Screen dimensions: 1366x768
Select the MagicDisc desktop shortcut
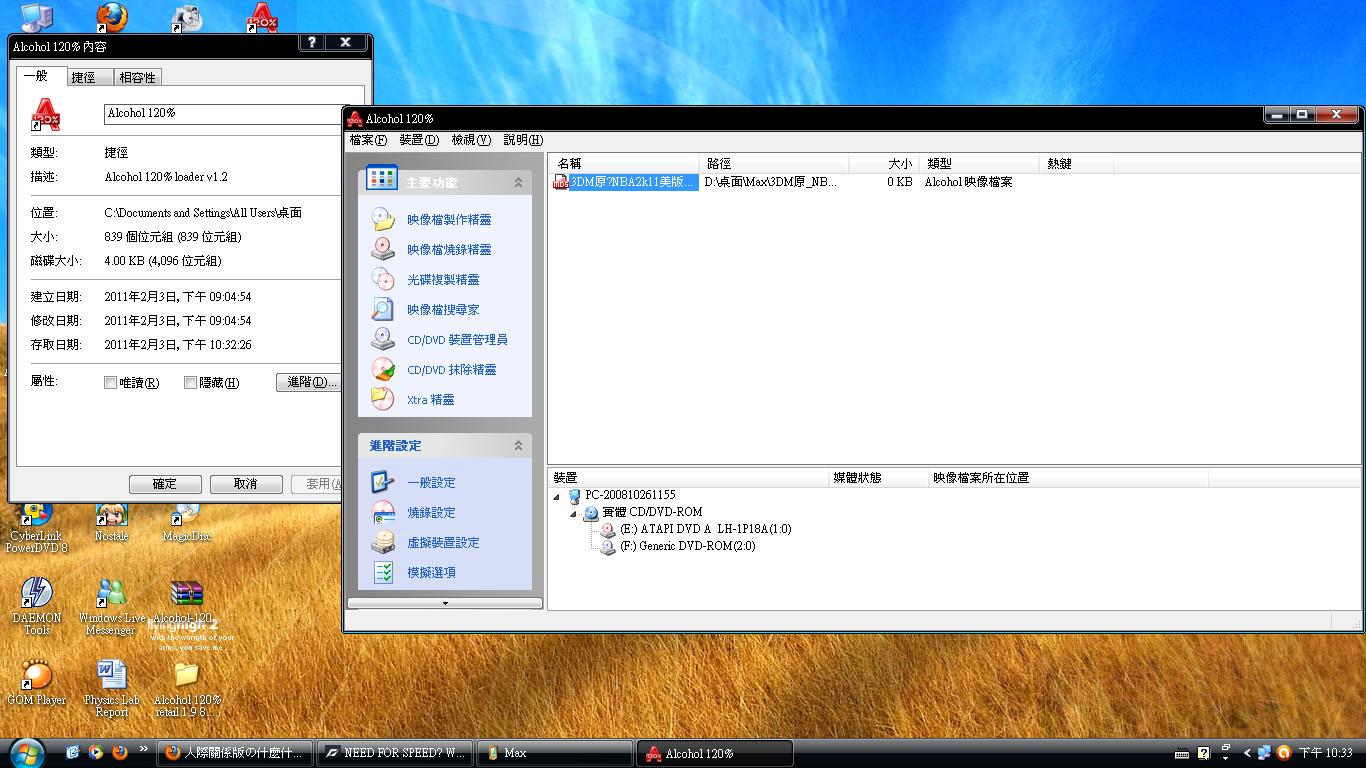pyautogui.click(x=186, y=522)
